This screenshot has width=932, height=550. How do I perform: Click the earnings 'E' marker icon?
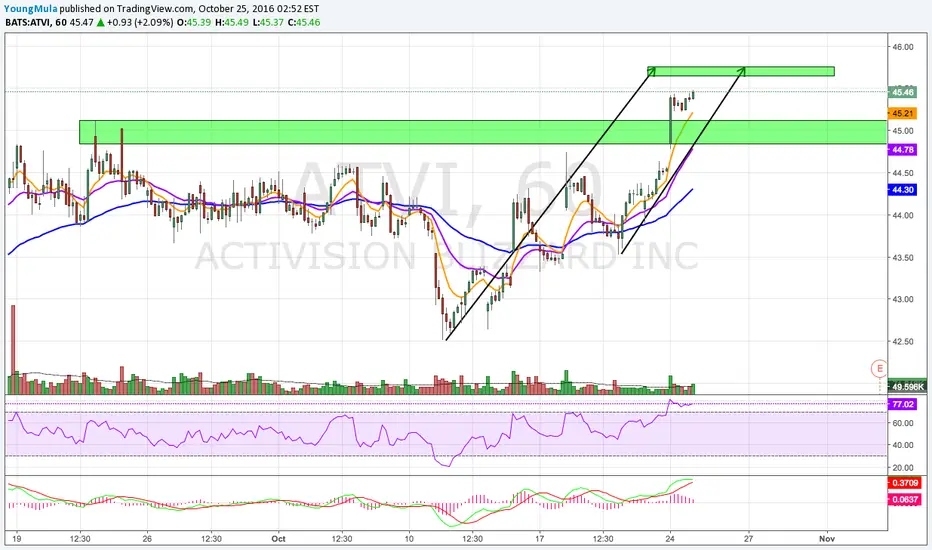[x=880, y=368]
